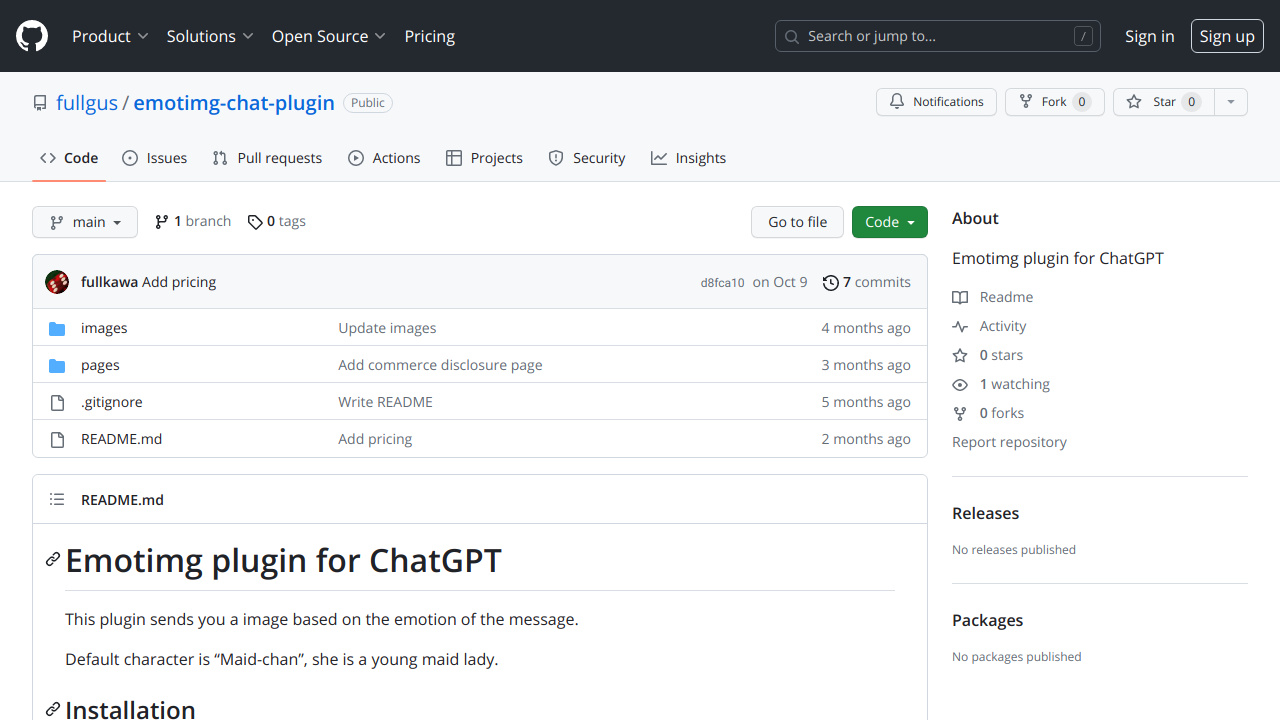Open the emotimg-chat-plugin repository link
This screenshot has width=1280, height=720.
[x=234, y=103]
